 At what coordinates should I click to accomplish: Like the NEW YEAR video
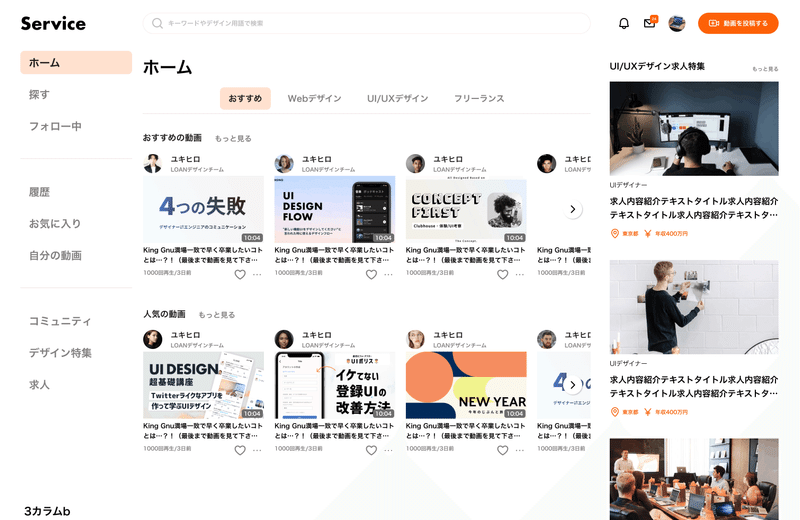[x=503, y=450]
